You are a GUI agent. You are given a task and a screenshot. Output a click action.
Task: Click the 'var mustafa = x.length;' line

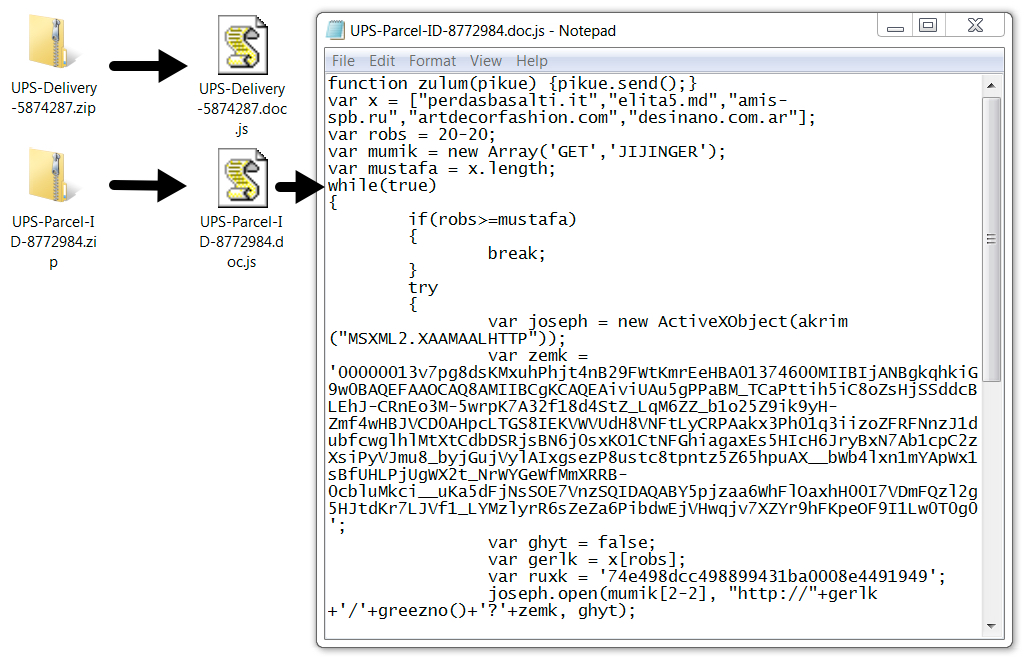[442, 169]
